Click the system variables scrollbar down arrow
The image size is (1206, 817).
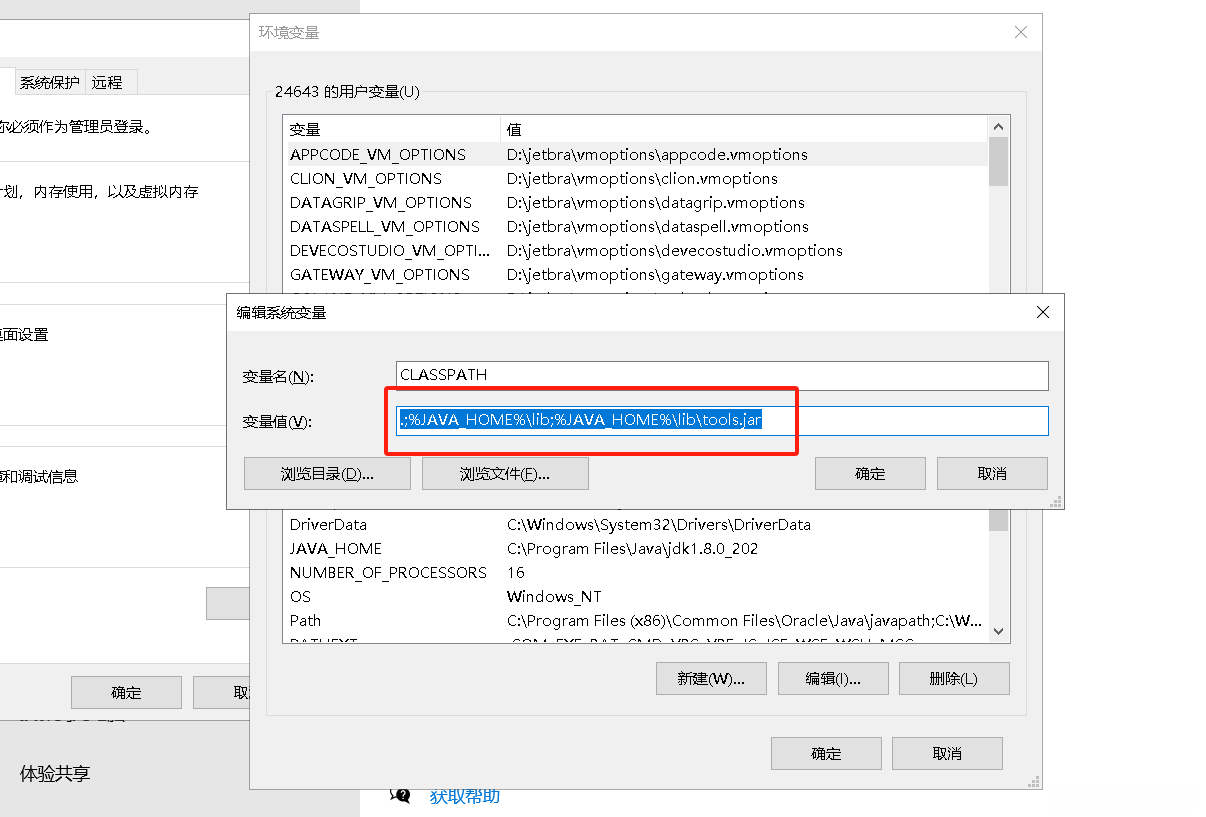tap(998, 631)
